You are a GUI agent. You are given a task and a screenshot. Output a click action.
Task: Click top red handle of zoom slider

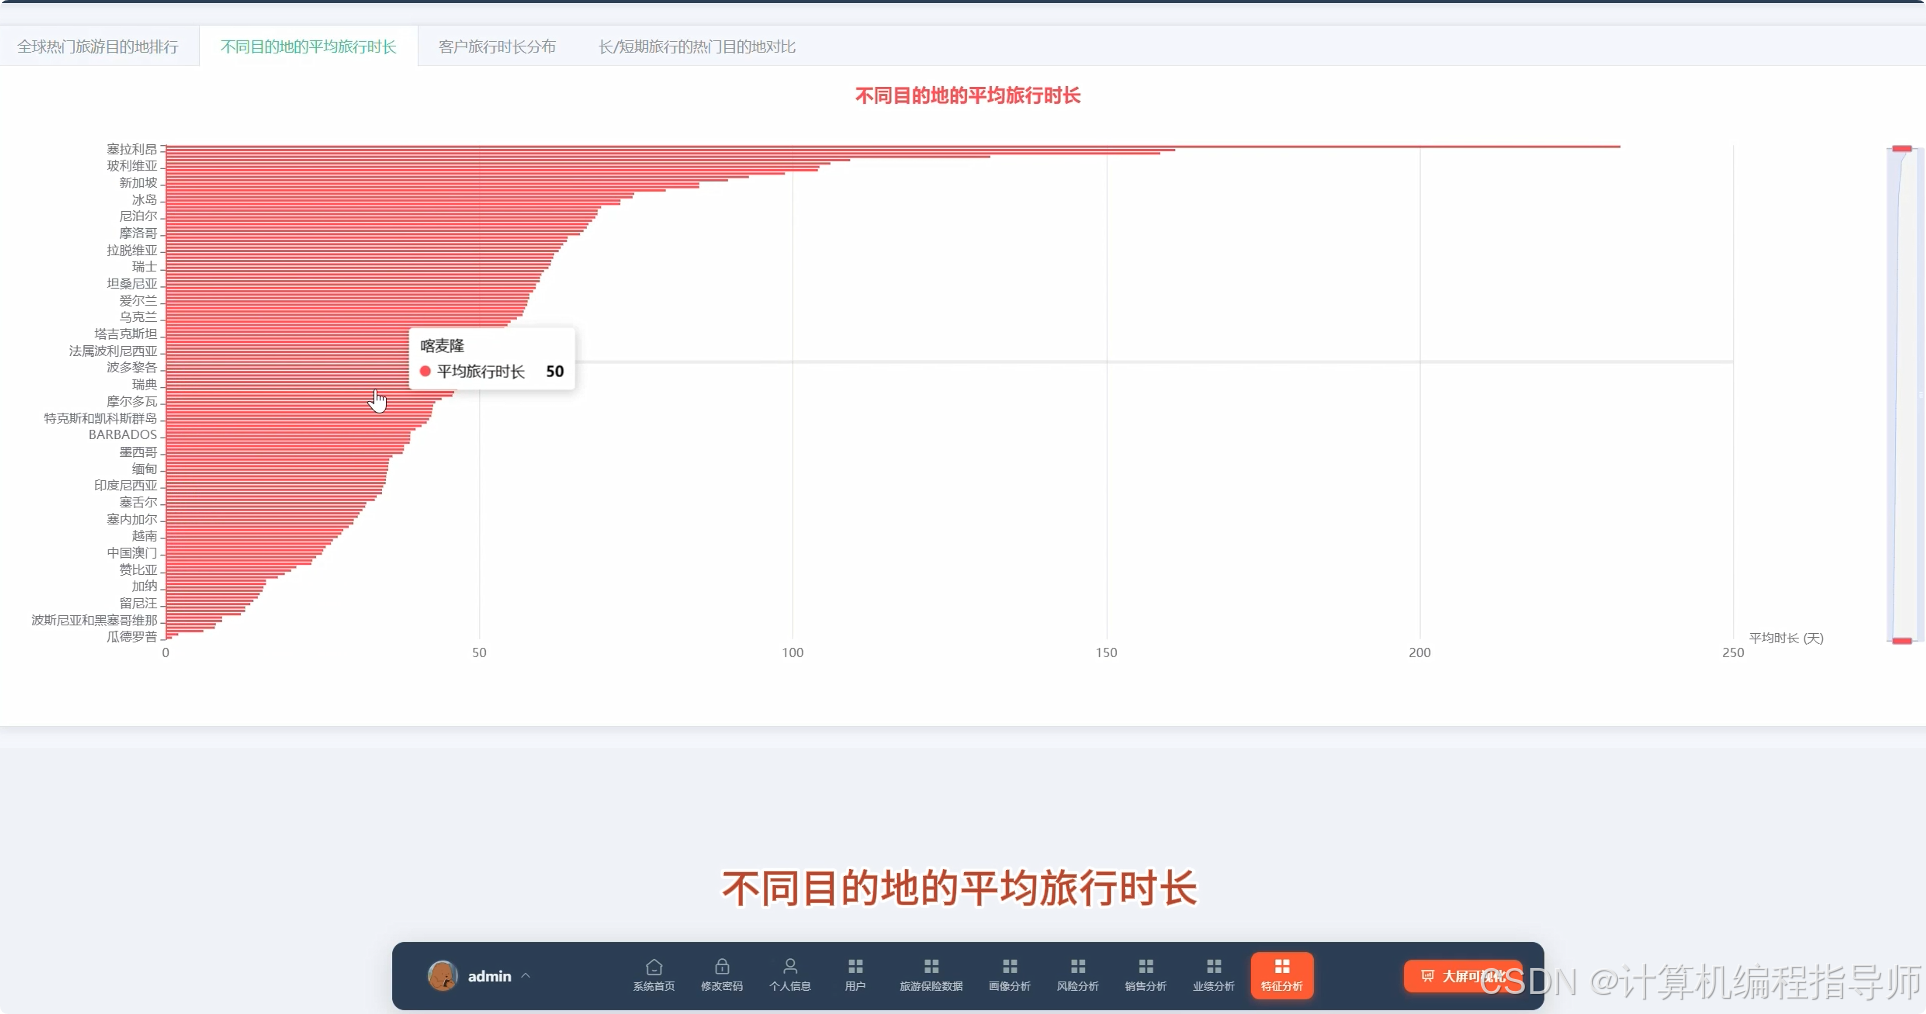[x=1902, y=149]
